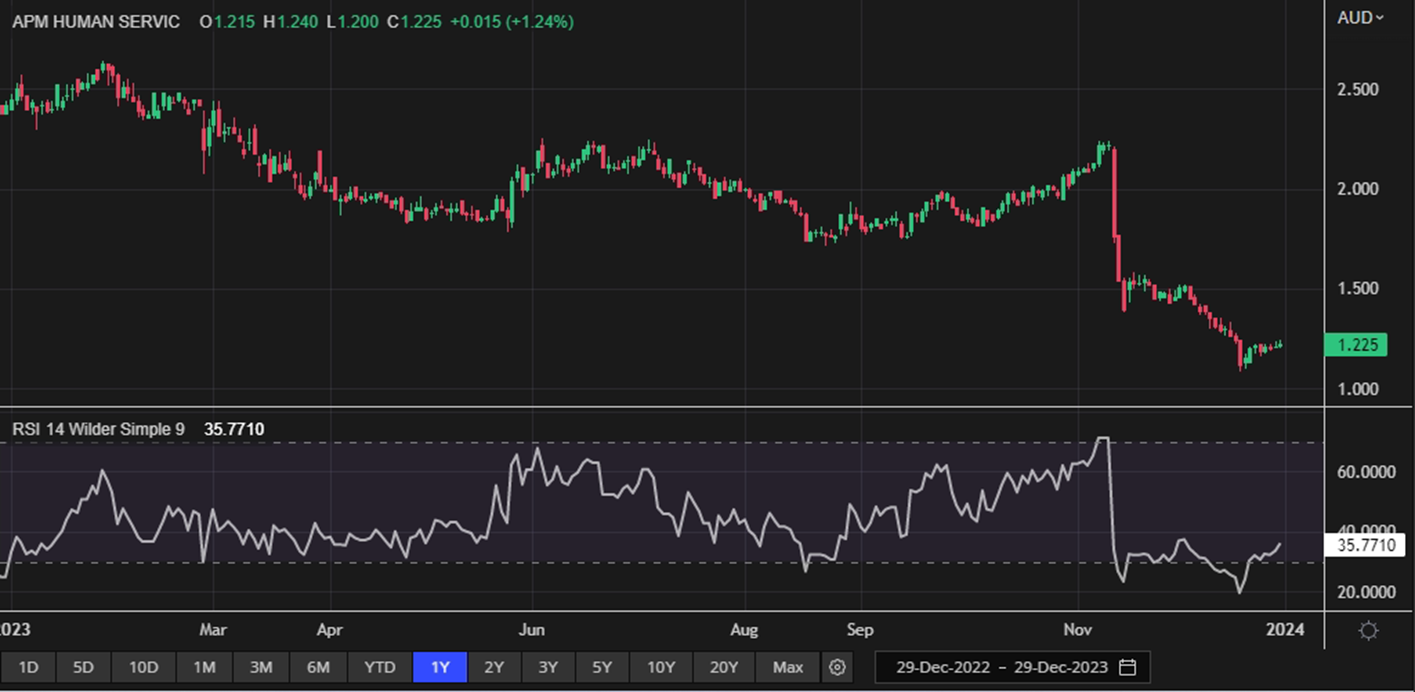Click the 2.000 price axis label

1359,189
